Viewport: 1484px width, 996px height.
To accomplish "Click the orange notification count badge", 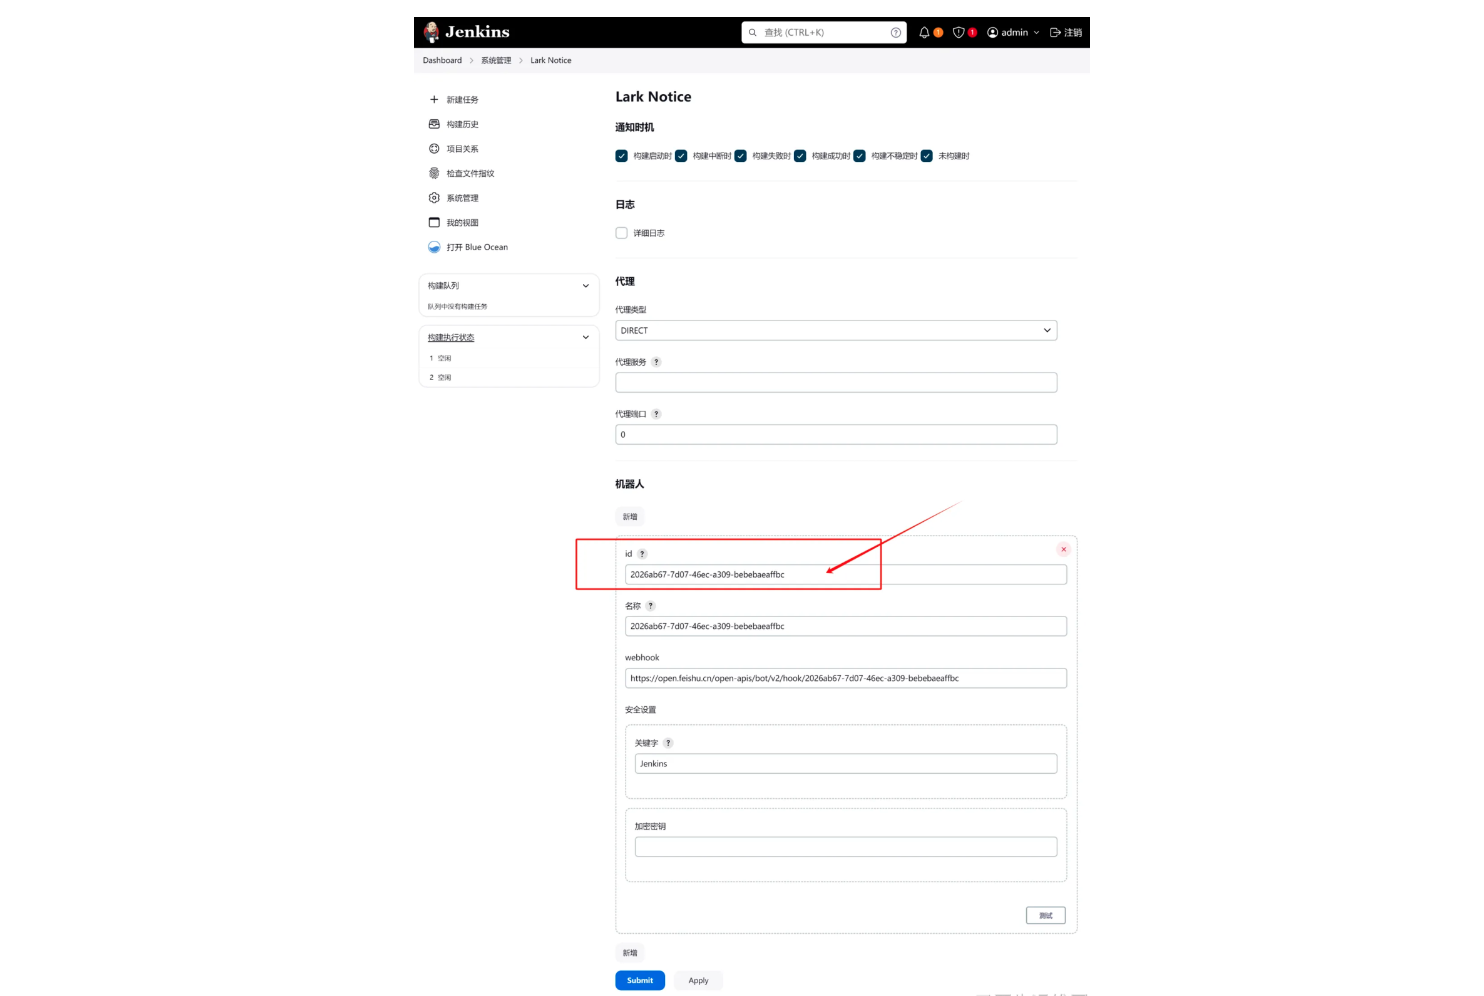I will pos(938,32).
